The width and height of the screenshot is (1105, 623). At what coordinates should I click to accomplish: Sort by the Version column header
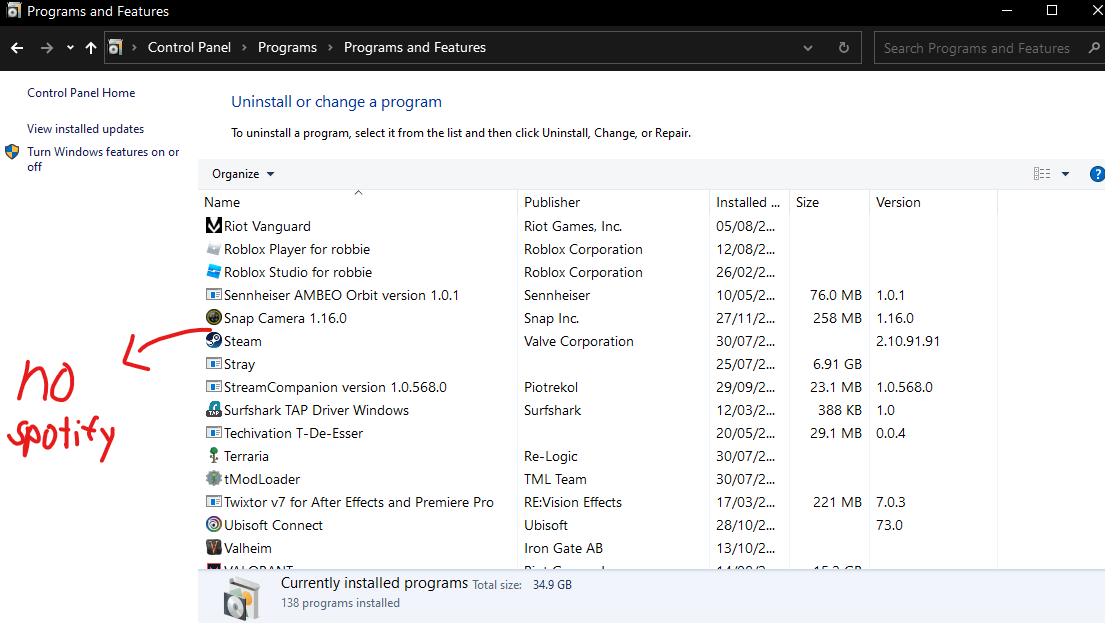(934, 202)
